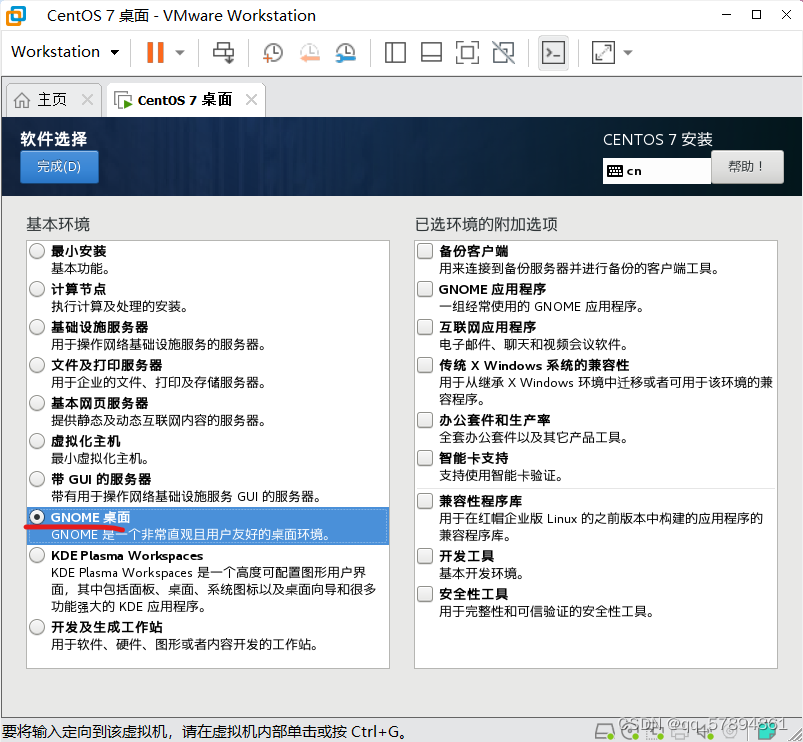Viewport: 803px width, 742px height.
Task: Toggle Unity mode icon
Action: pyautogui.click(x=503, y=52)
